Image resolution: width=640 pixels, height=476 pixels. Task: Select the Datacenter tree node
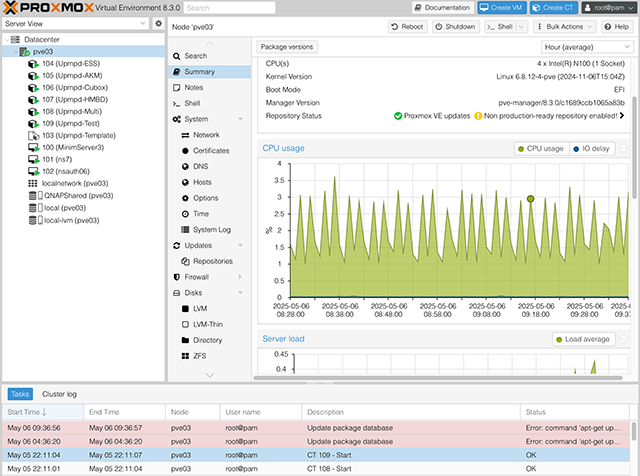click(x=41, y=40)
